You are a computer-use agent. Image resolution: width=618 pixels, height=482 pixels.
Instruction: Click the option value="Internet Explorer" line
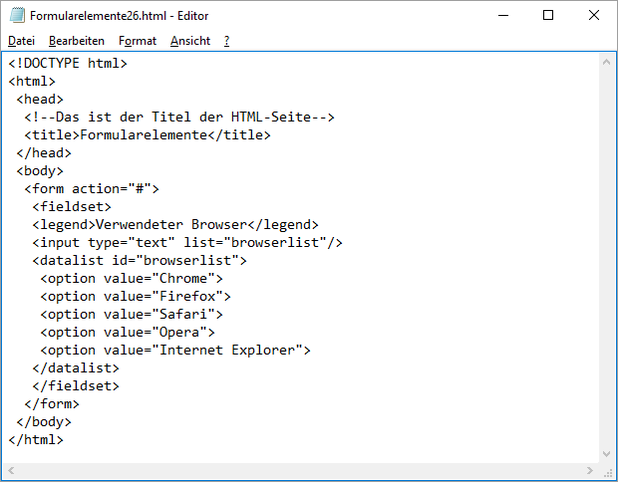[x=175, y=350]
